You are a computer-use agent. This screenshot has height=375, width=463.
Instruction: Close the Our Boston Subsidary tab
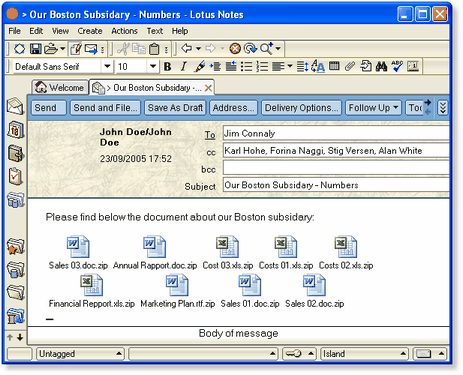pyautogui.click(x=208, y=88)
